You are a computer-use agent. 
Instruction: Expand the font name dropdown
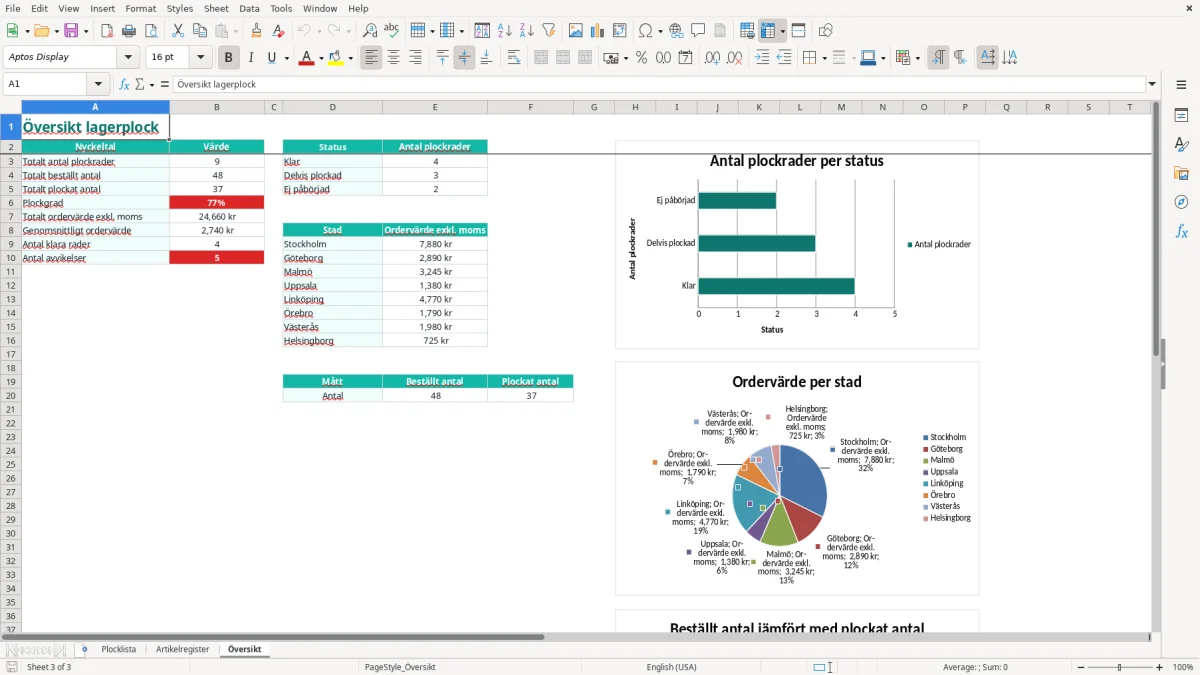point(128,58)
